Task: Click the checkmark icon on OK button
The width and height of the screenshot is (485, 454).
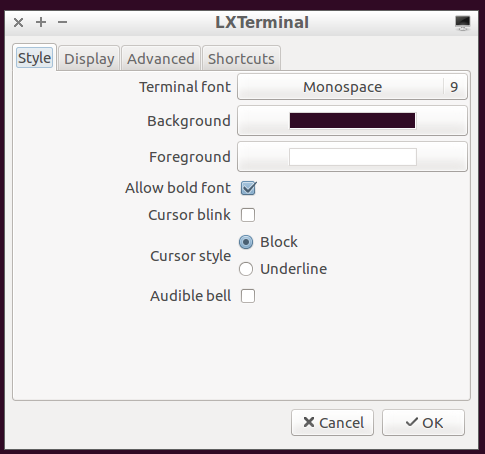Action: (x=412, y=422)
